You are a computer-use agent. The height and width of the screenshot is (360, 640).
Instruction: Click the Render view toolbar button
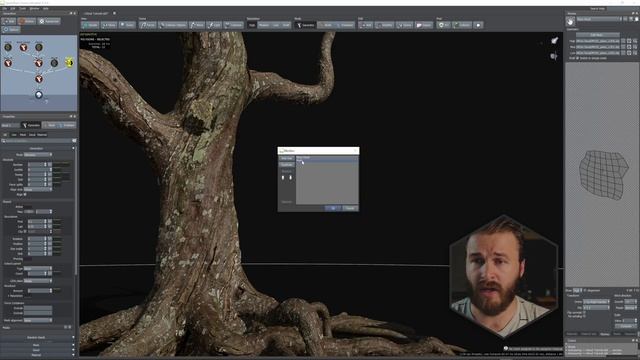(x=90, y=25)
